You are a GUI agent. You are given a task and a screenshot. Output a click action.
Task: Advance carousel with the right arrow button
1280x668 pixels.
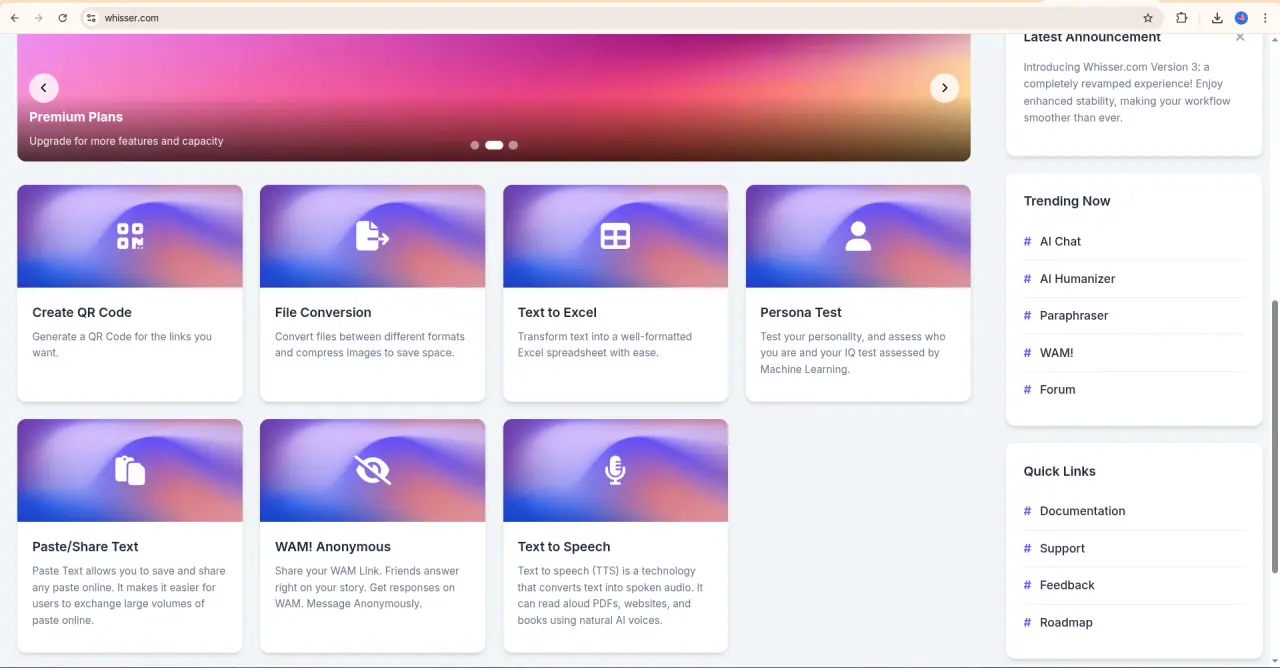point(944,88)
